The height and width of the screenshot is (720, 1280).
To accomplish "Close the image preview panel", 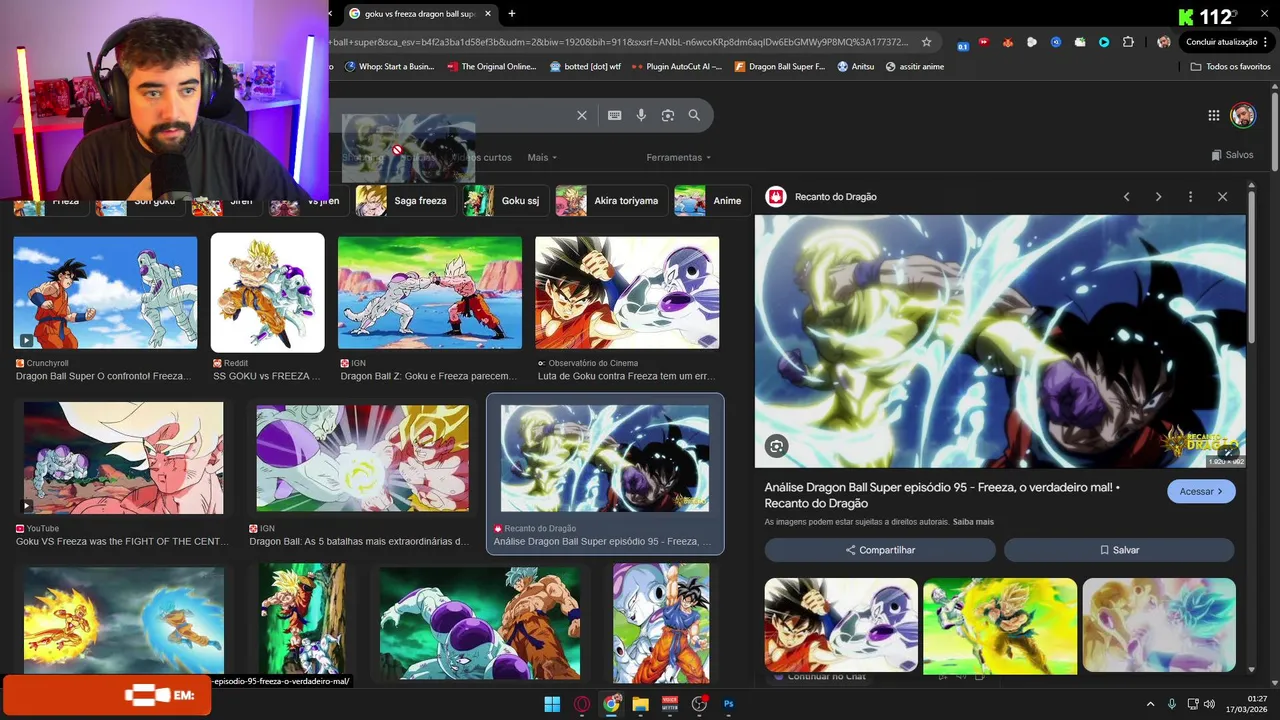I will click(1222, 197).
